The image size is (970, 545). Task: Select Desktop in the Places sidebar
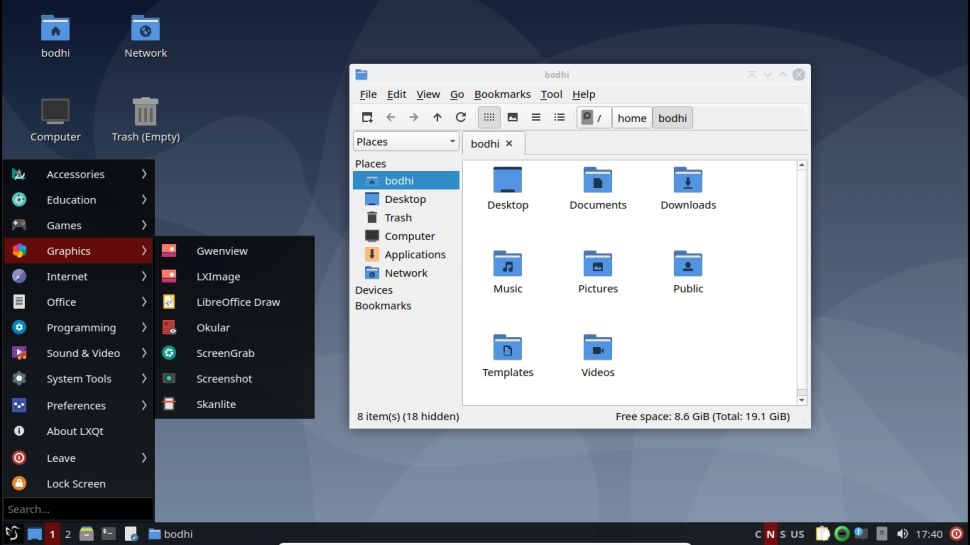406,199
